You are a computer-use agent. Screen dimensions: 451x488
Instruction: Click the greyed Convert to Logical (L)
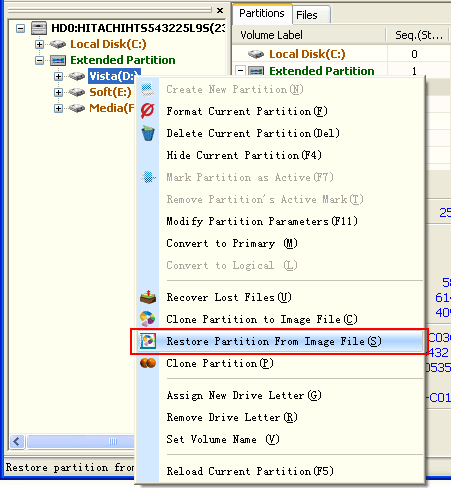tap(280, 265)
